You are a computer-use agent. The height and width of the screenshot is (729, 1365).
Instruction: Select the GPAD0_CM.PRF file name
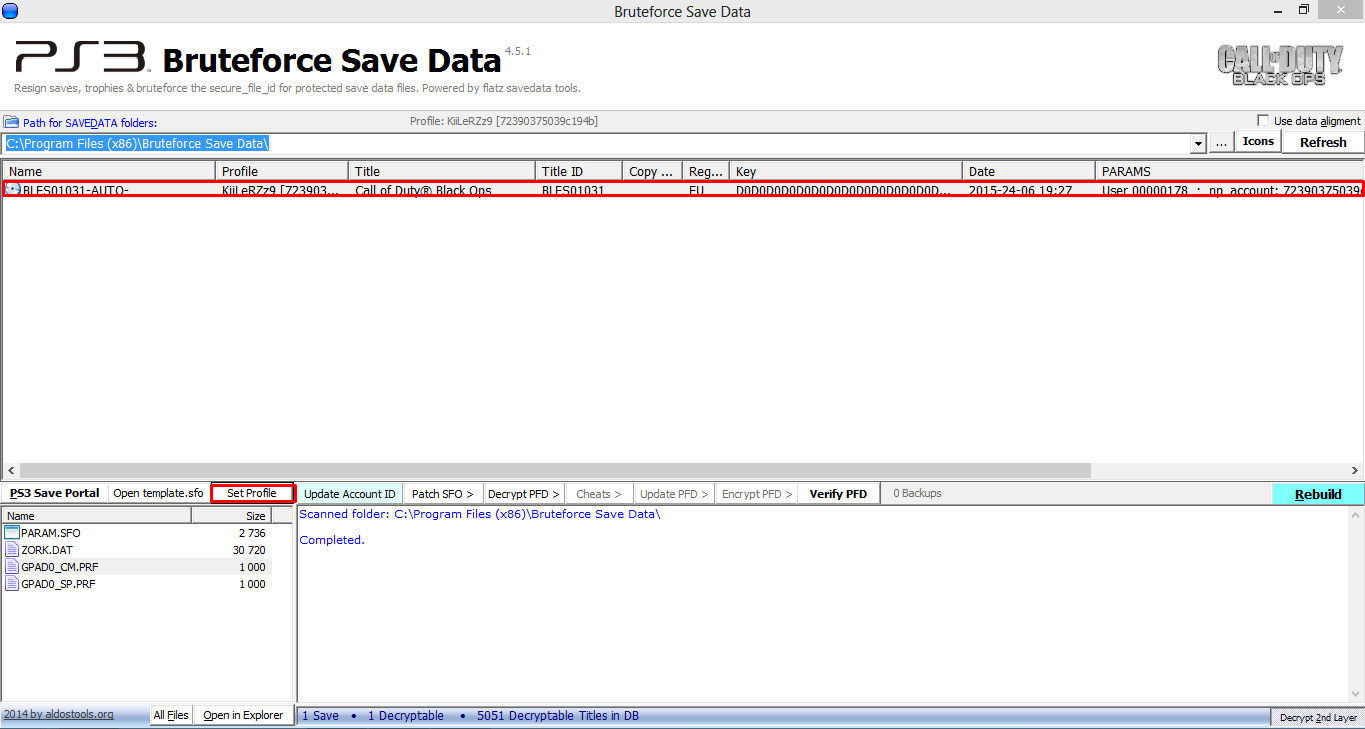(60, 567)
